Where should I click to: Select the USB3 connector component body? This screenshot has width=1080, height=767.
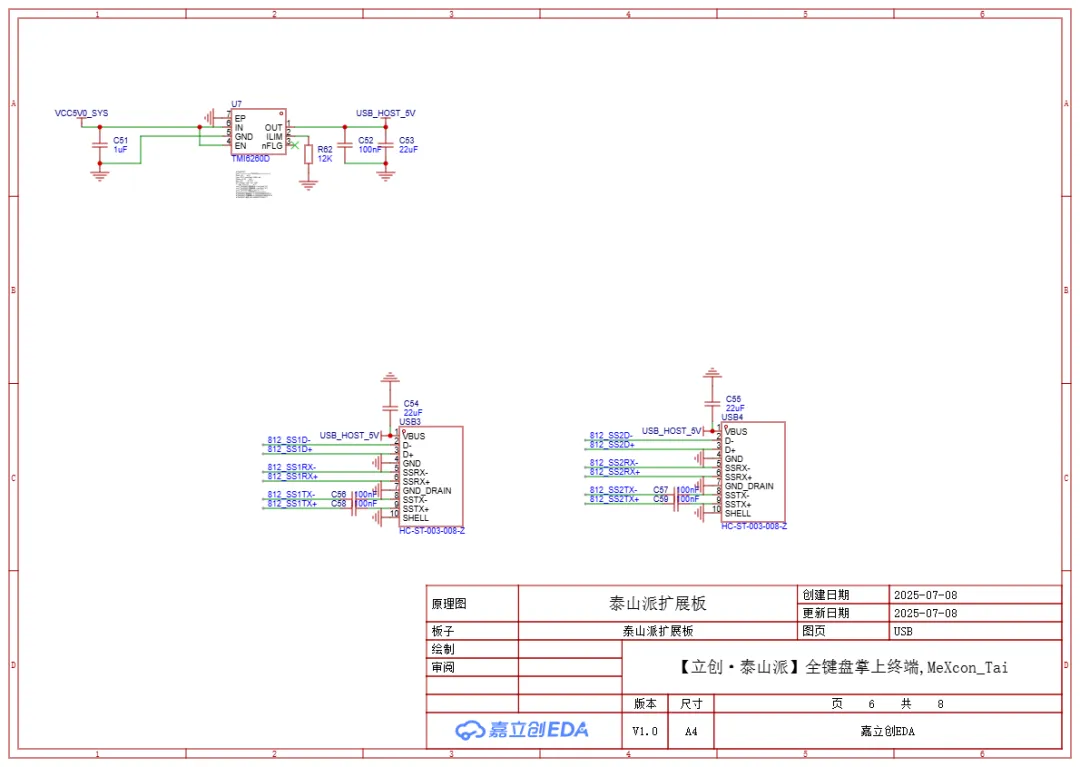431,476
